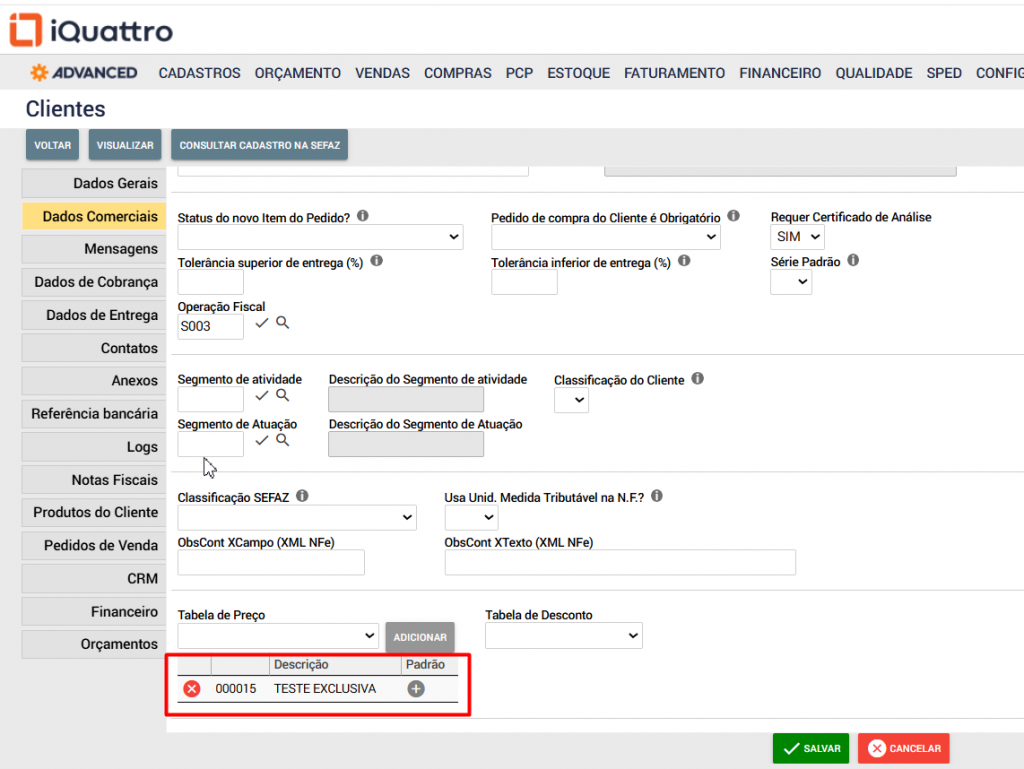
Task: Search Segmento de atividade with the magnifier
Action: (x=282, y=395)
